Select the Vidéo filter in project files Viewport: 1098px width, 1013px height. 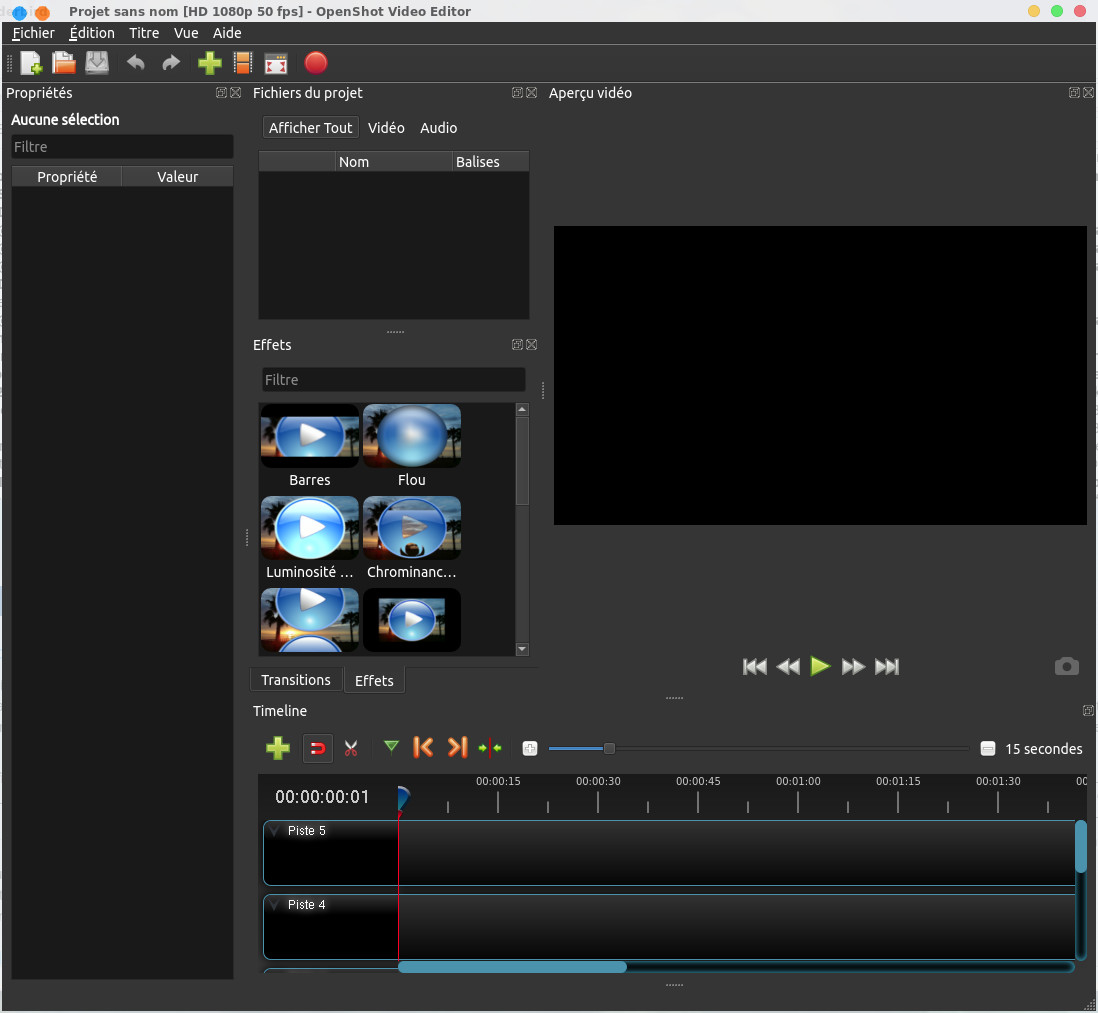[x=386, y=128]
